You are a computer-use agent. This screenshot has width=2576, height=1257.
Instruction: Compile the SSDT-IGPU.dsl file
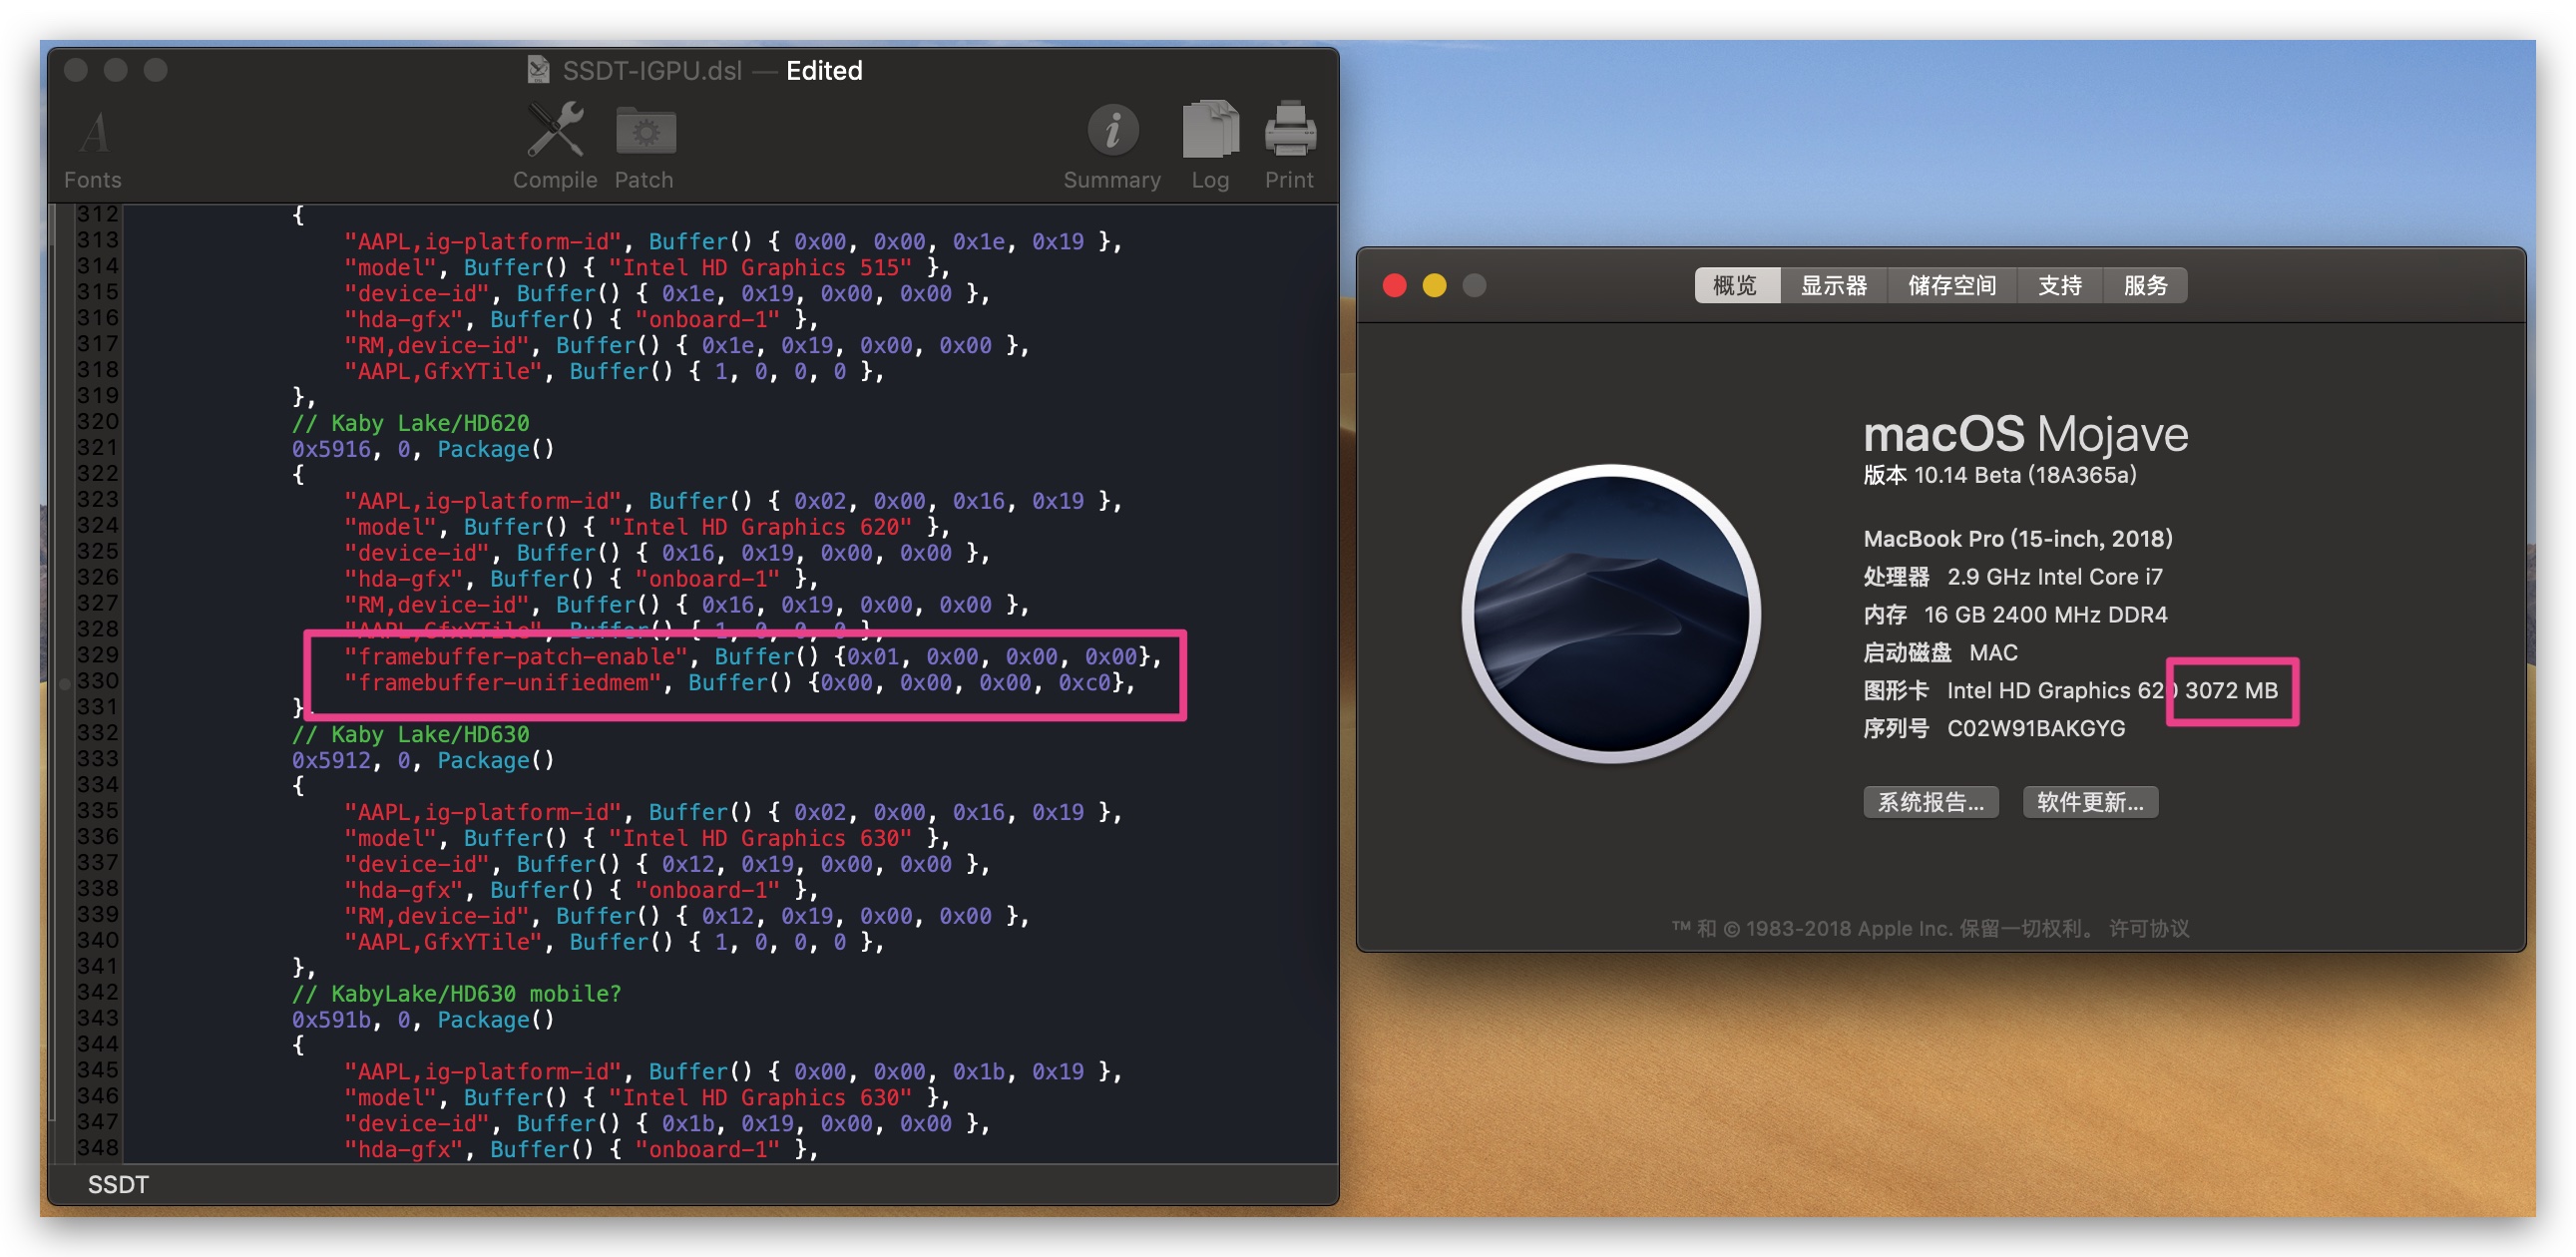555,147
